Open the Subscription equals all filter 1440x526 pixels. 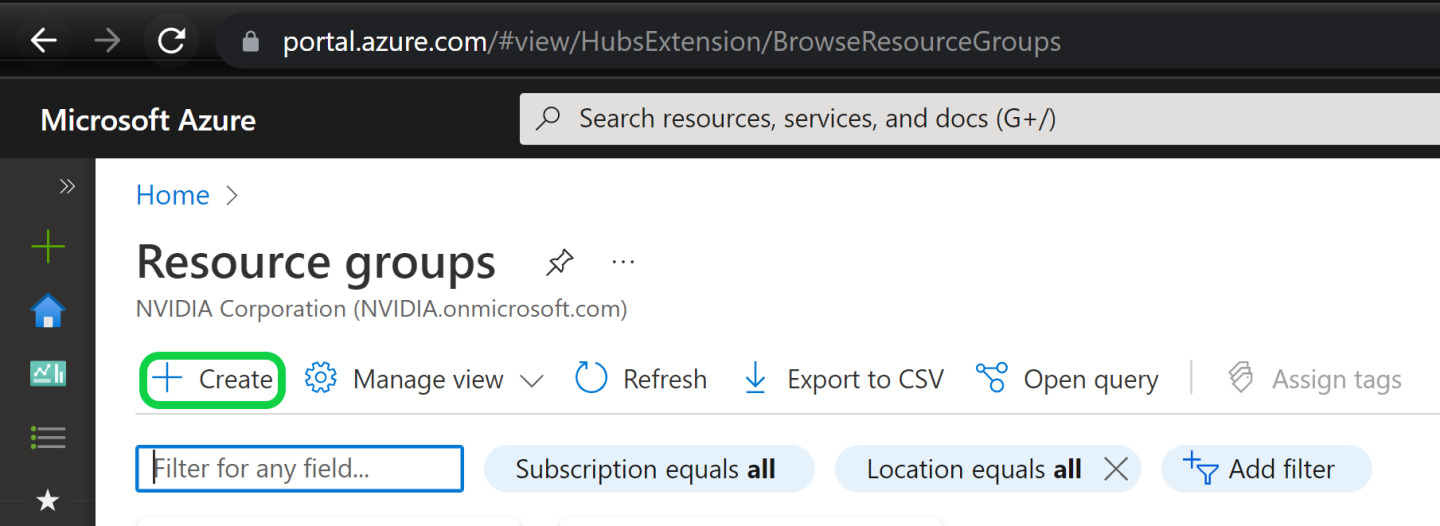pyautogui.click(x=648, y=469)
